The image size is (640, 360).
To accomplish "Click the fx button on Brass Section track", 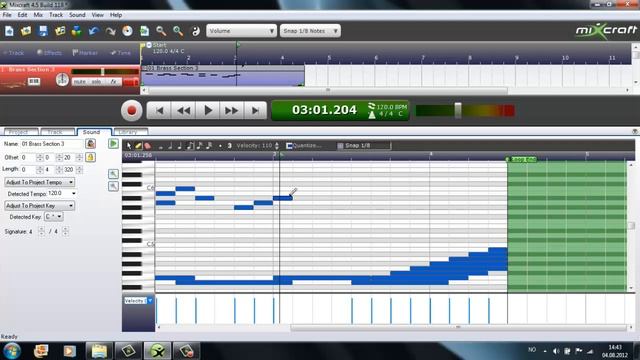I will tap(113, 82).
